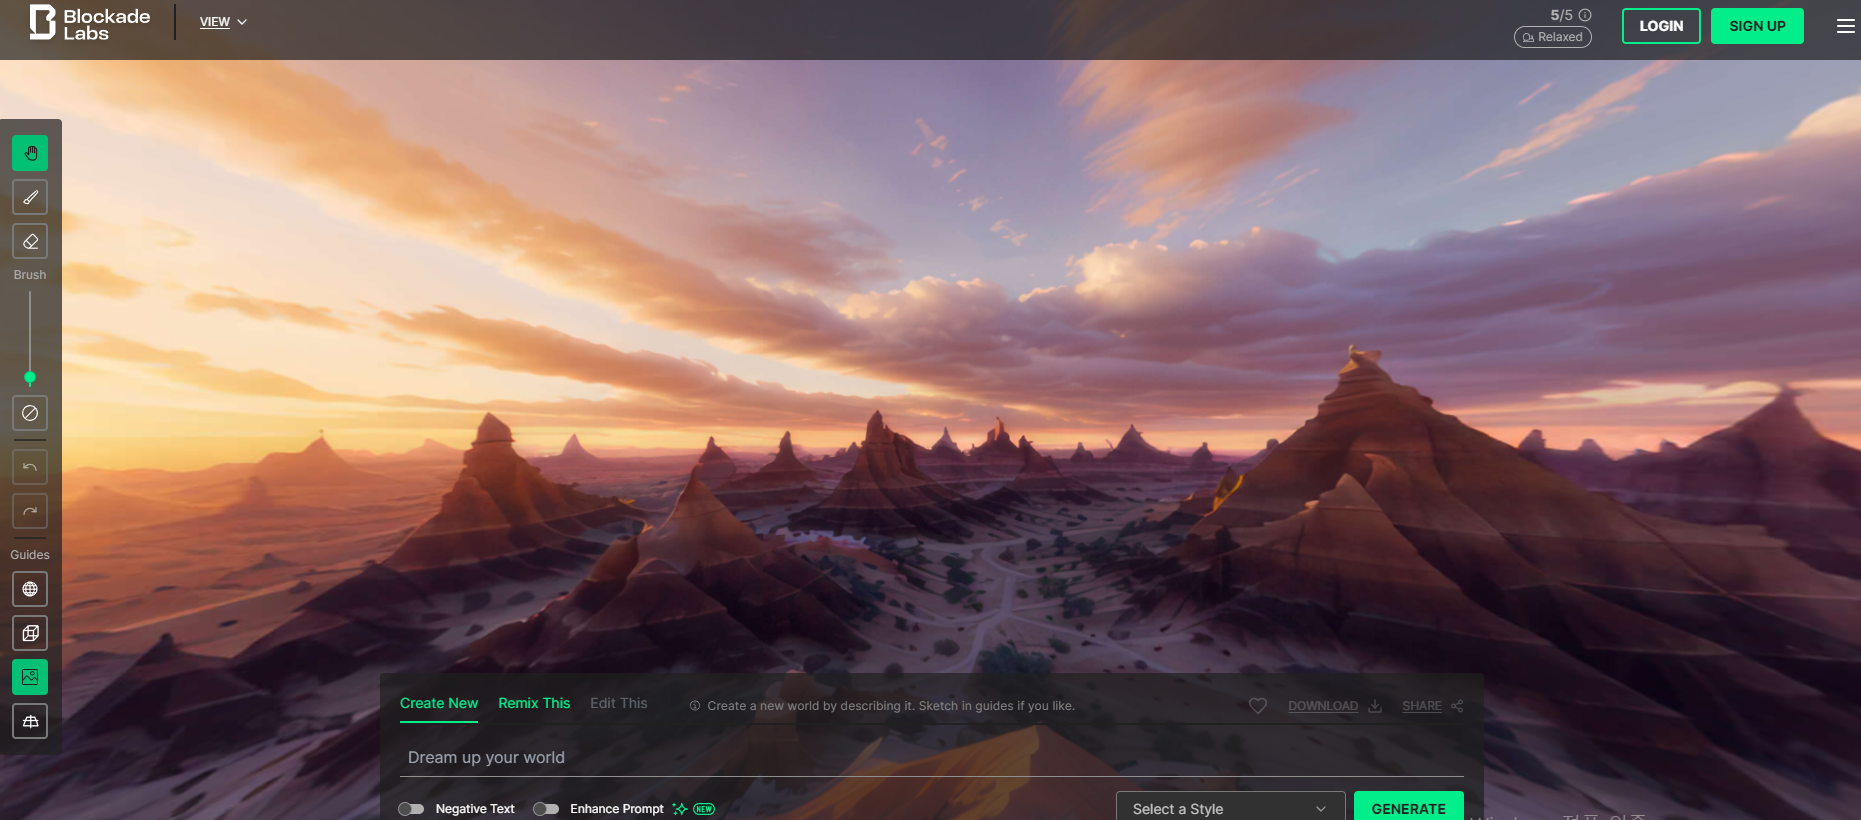The width and height of the screenshot is (1861, 820).
Task: Click the SIGN UP button
Action: [x=1757, y=26]
